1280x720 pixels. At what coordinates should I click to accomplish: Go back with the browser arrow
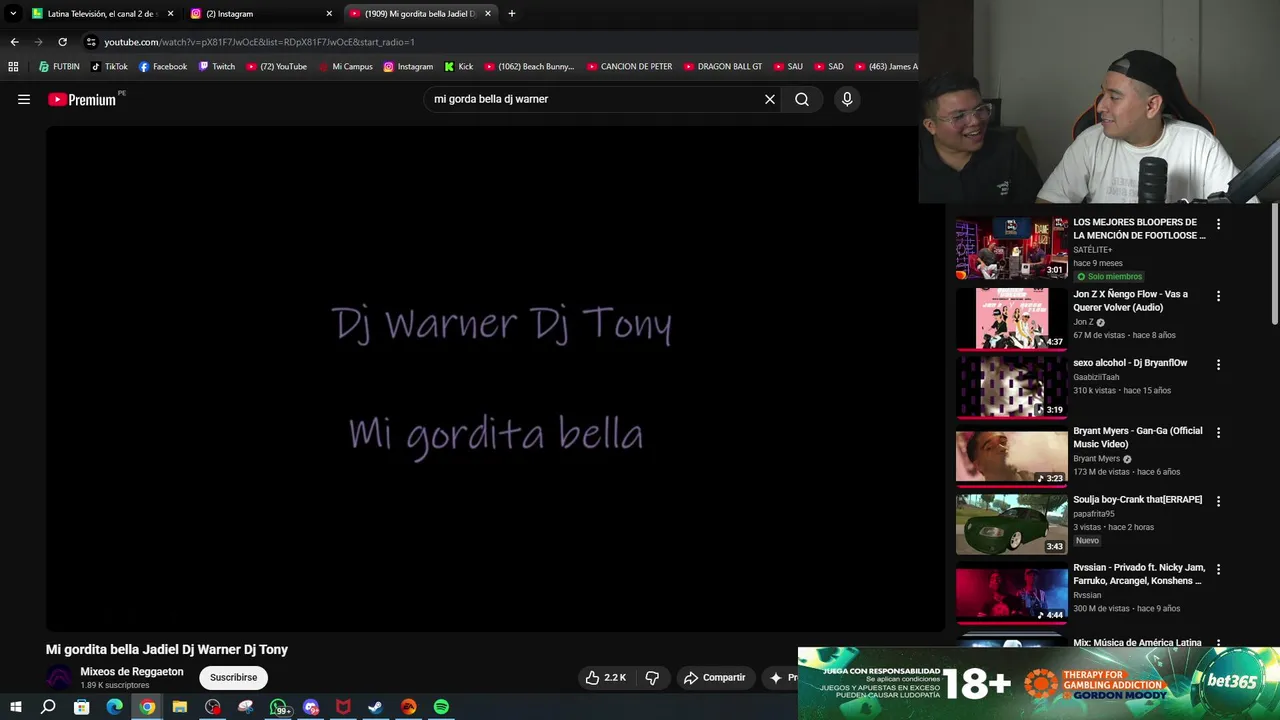pyautogui.click(x=14, y=42)
